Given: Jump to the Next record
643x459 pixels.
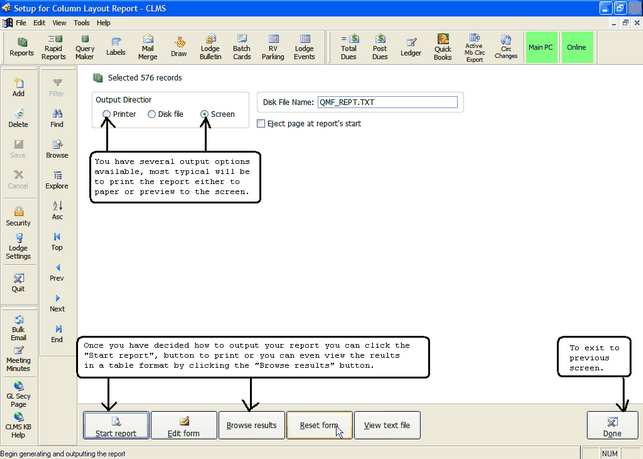Looking at the screenshot, I should [x=57, y=303].
